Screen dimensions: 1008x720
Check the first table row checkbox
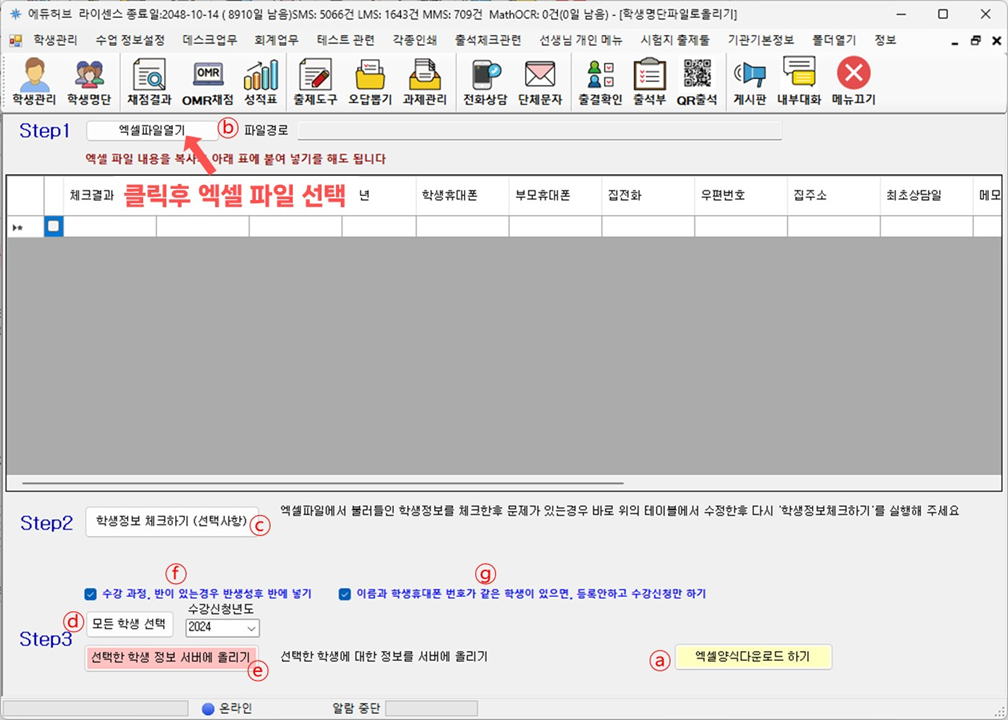[x=54, y=227]
